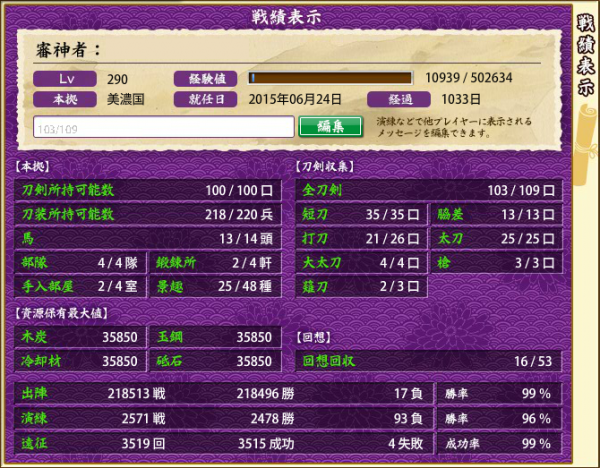600x468 pixels.
Task: Click the 刀装所持可能数 row
Action: (148, 214)
